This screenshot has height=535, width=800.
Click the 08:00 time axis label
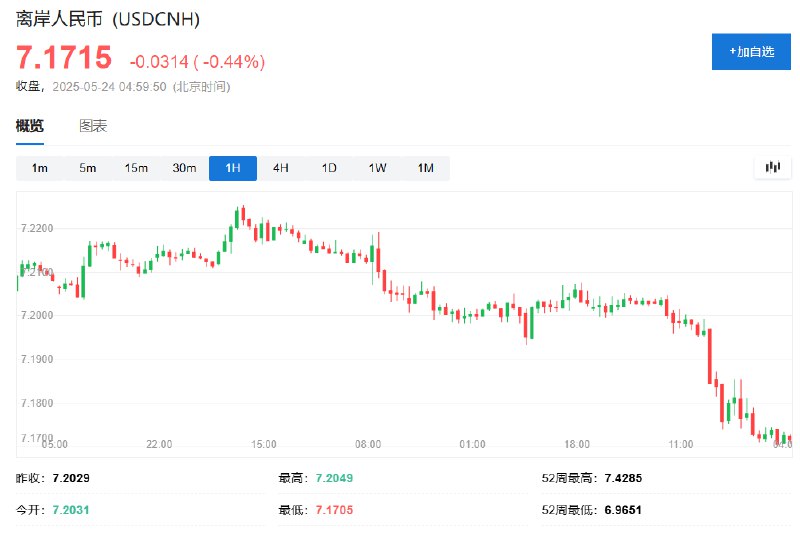[368, 444]
